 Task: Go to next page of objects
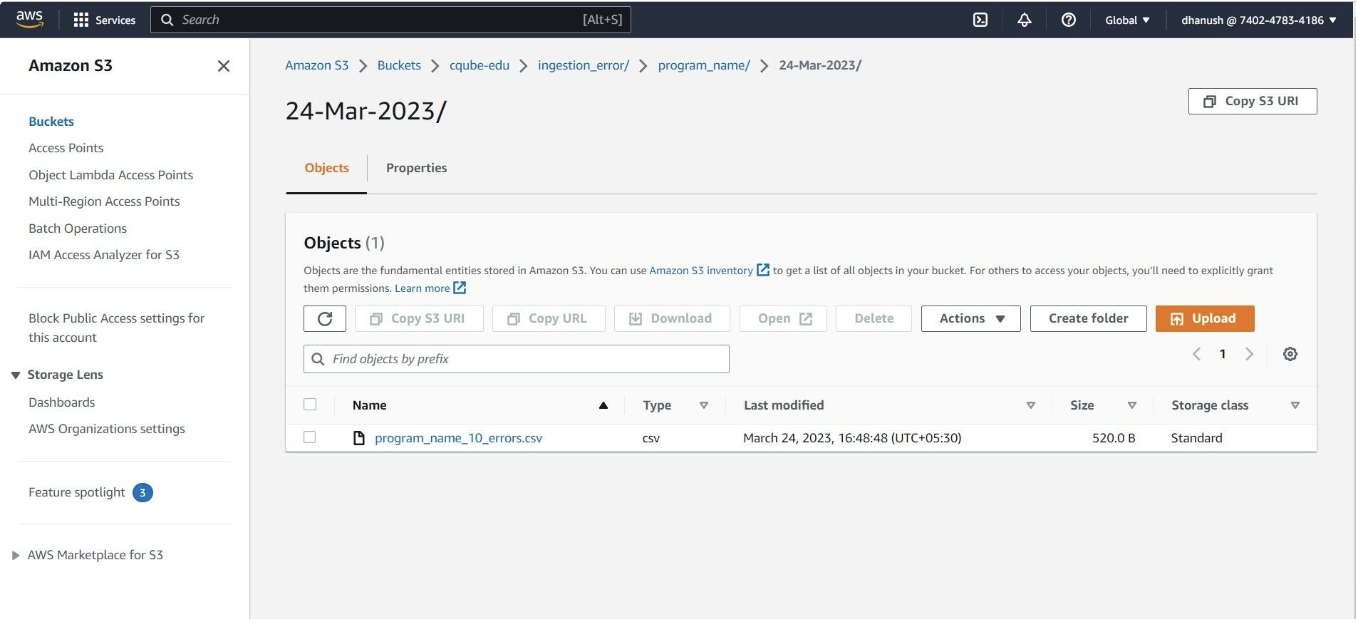point(1249,354)
